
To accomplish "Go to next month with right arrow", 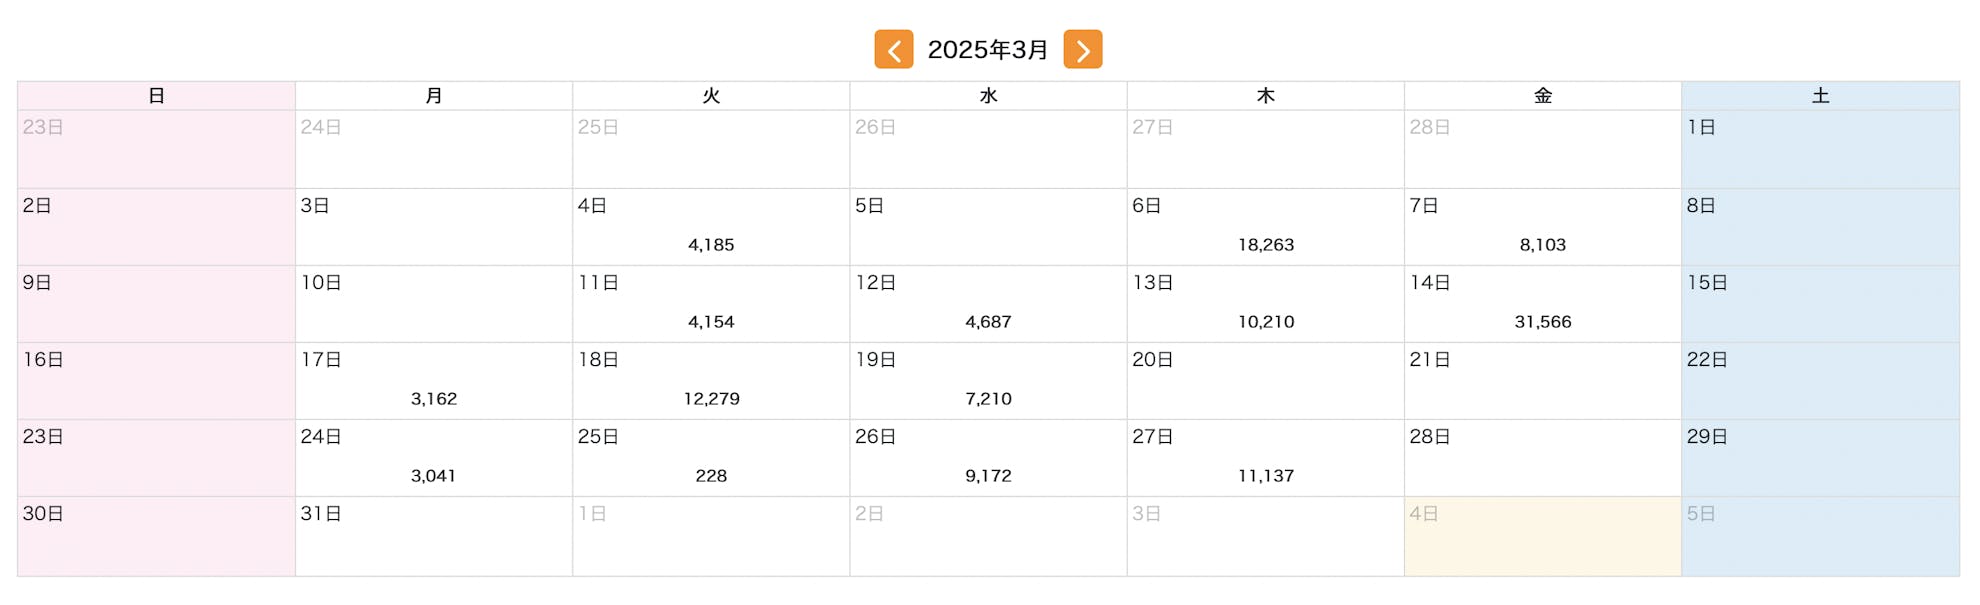I will [x=1082, y=49].
